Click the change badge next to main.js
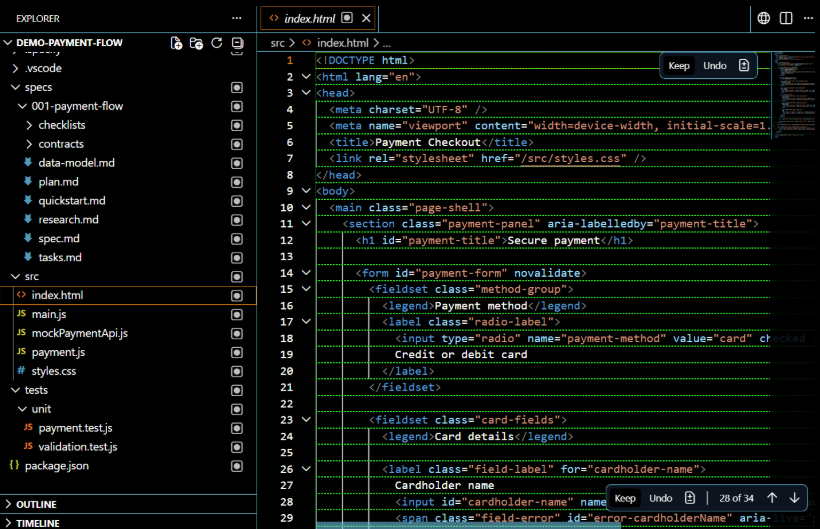The height and width of the screenshot is (529, 820). pos(237,314)
